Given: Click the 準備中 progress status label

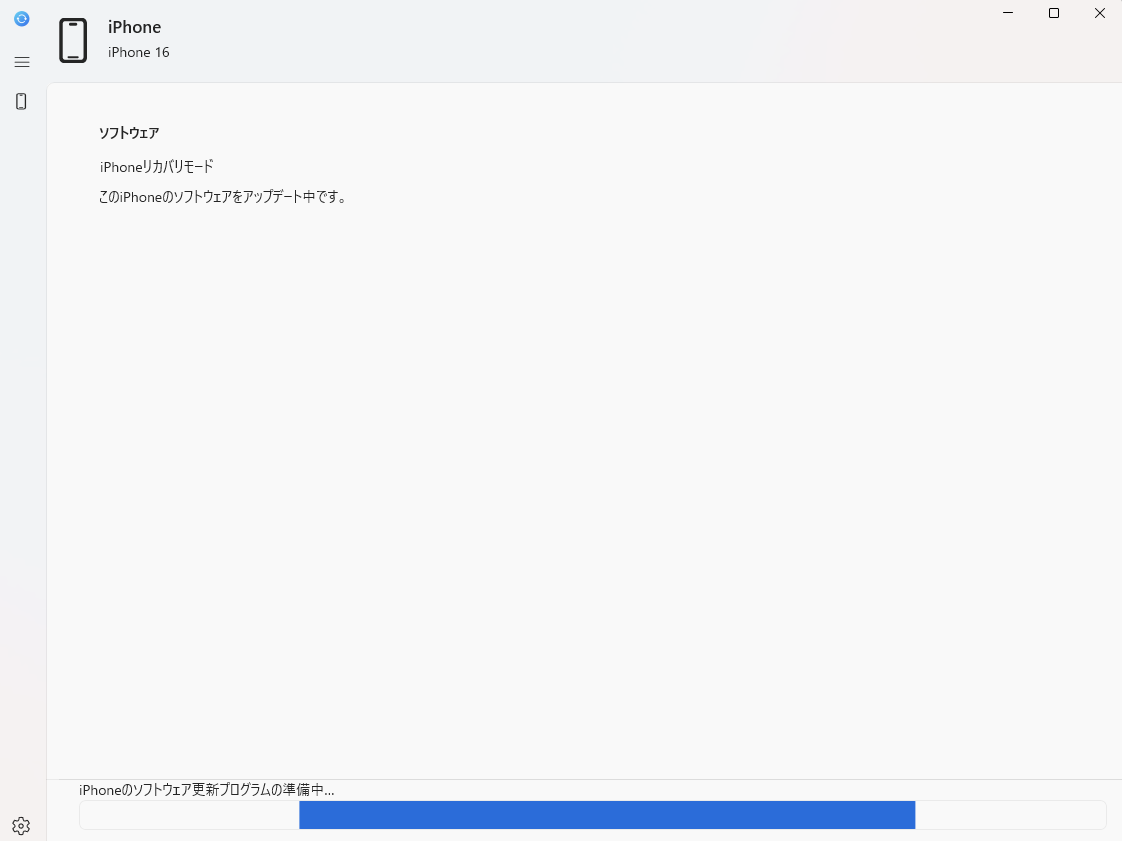Looking at the screenshot, I should tap(206, 790).
